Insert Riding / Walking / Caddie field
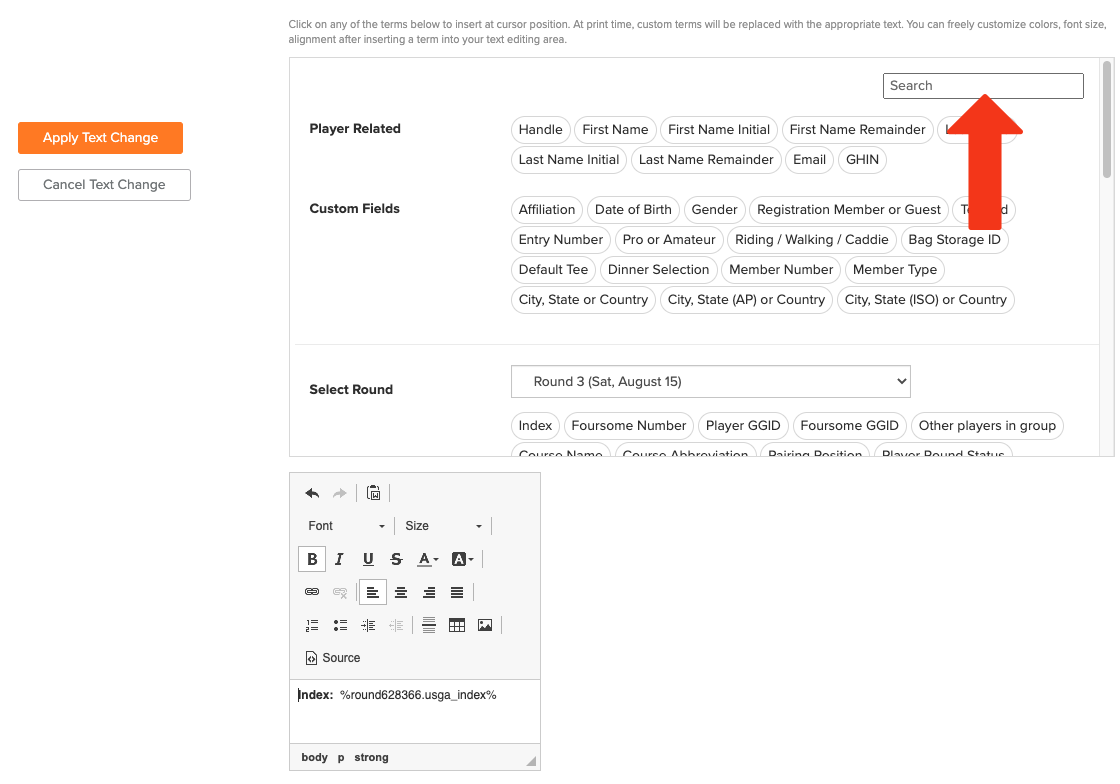The image size is (1120, 784). pyautogui.click(x=811, y=240)
